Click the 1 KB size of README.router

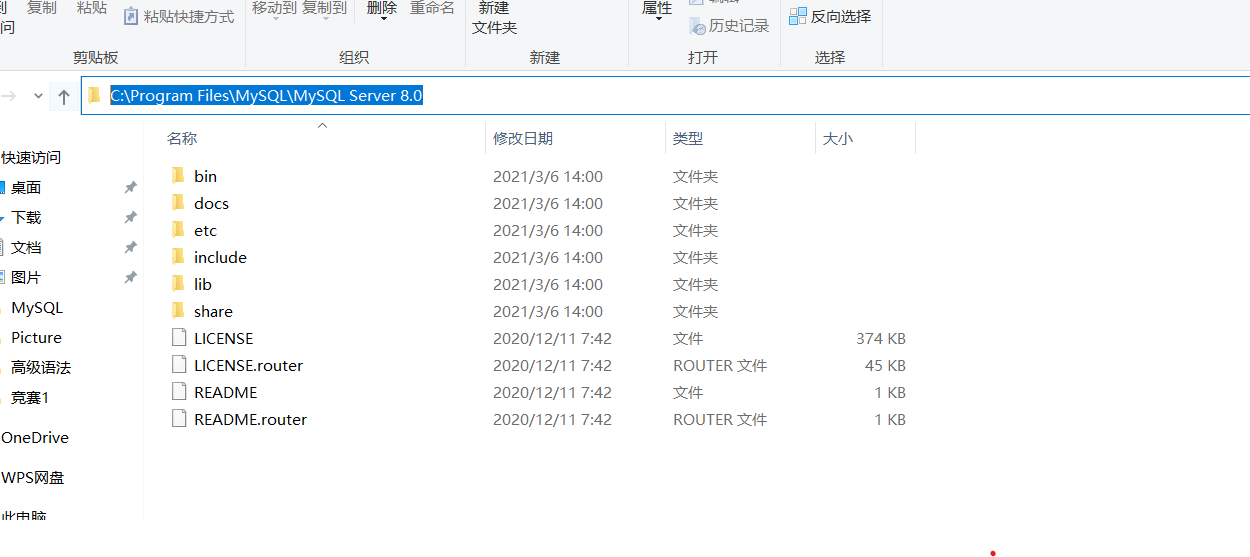pyautogui.click(x=890, y=420)
